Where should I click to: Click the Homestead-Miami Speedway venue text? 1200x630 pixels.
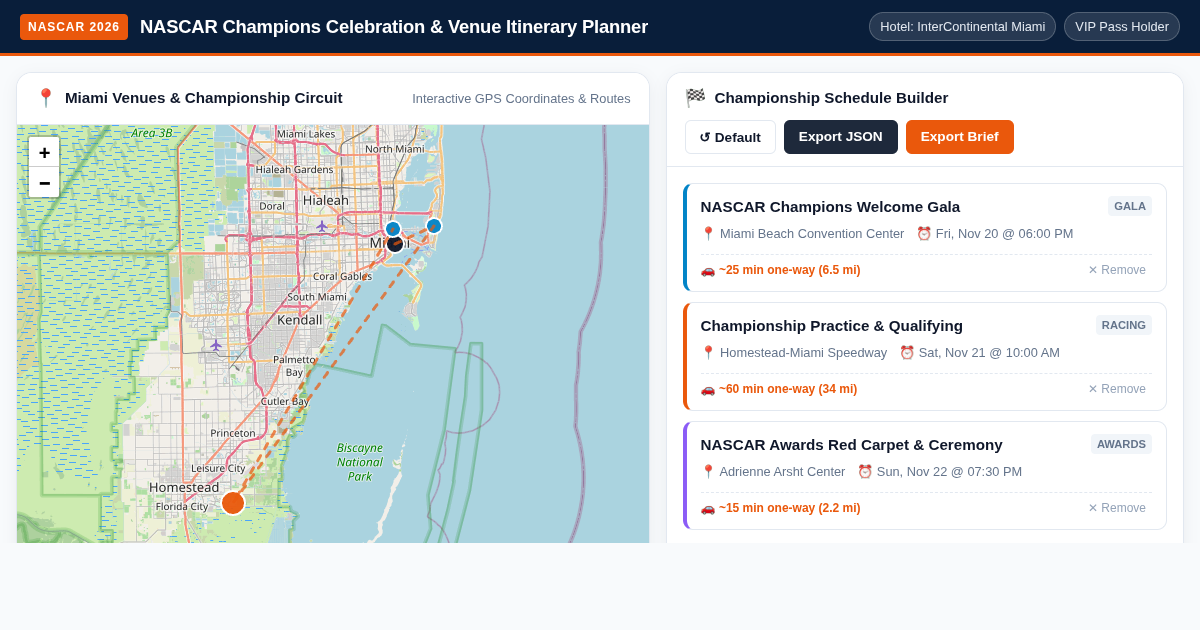[x=803, y=352]
